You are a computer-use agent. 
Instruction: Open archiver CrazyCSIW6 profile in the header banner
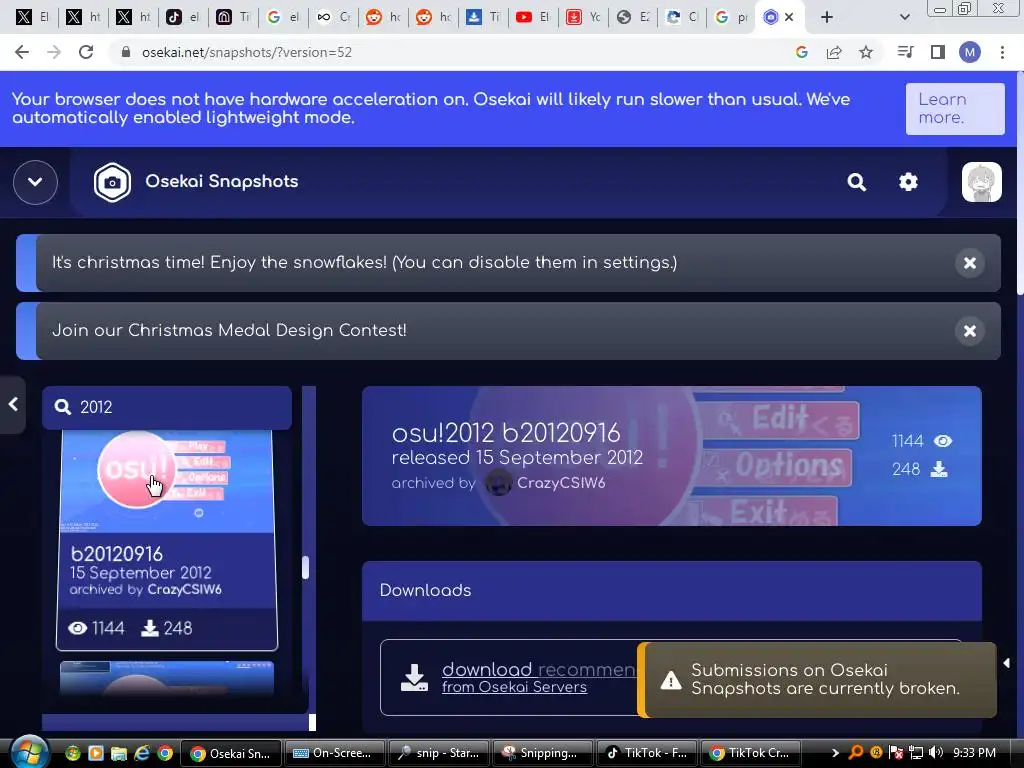(x=561, y=483)
